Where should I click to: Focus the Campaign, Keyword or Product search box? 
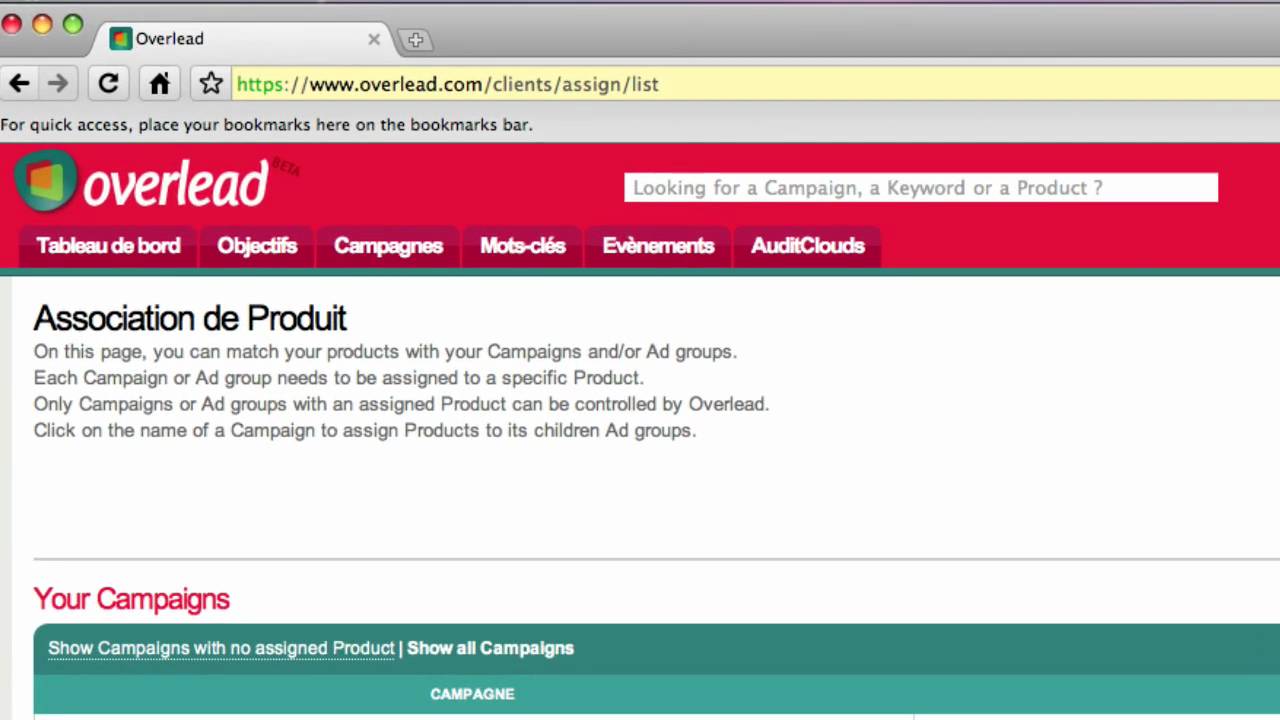point(920,188)
